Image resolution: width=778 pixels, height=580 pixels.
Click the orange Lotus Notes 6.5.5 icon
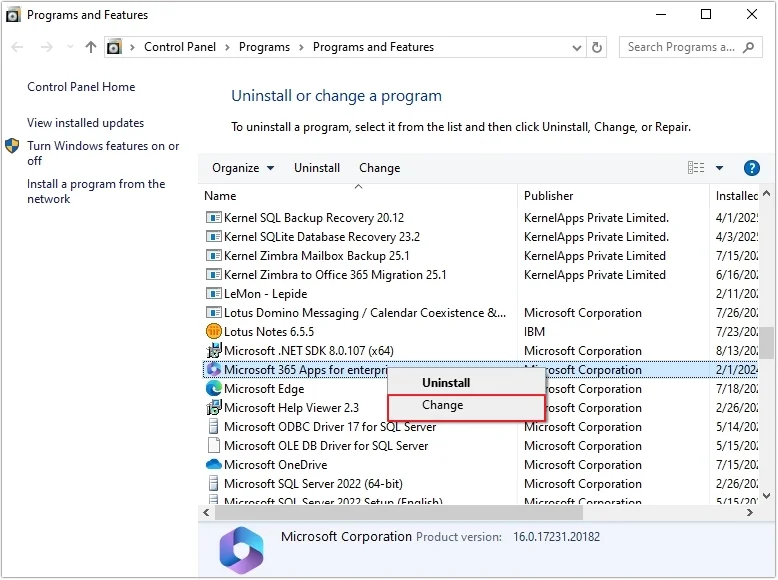click(213, 331)
